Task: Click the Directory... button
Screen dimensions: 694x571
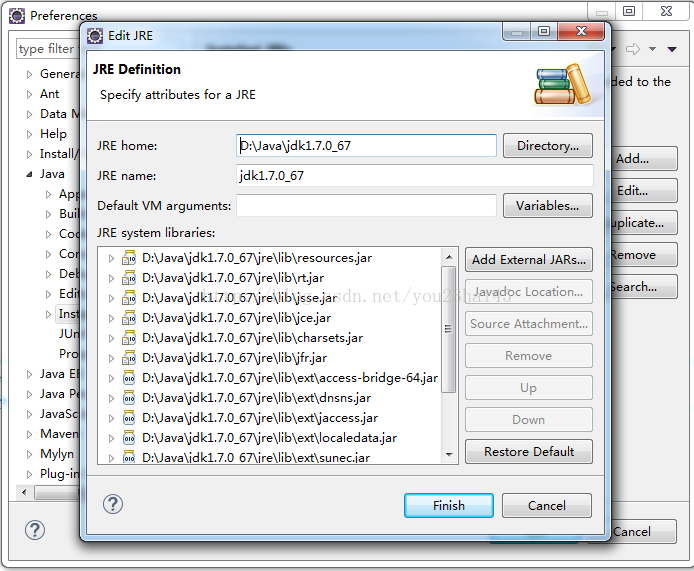Action: pyautogui.click(x=547, y=146)
